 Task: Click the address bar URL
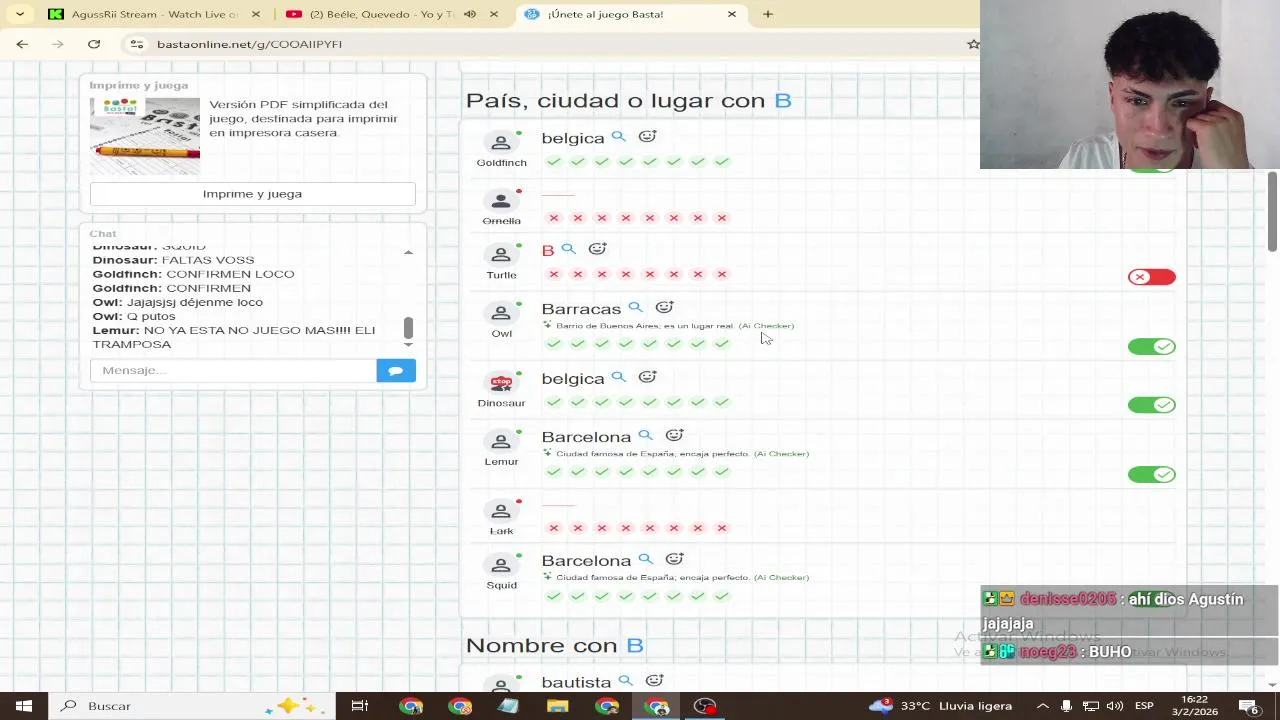250,44
